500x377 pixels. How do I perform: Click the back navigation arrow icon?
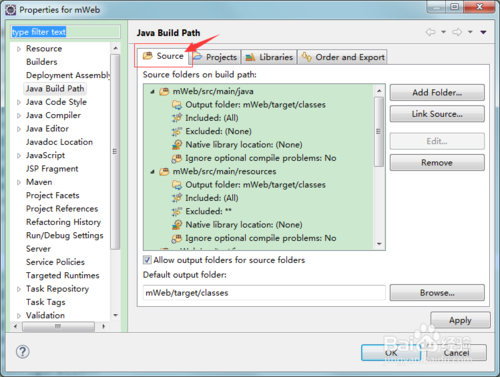coord(431,32)
